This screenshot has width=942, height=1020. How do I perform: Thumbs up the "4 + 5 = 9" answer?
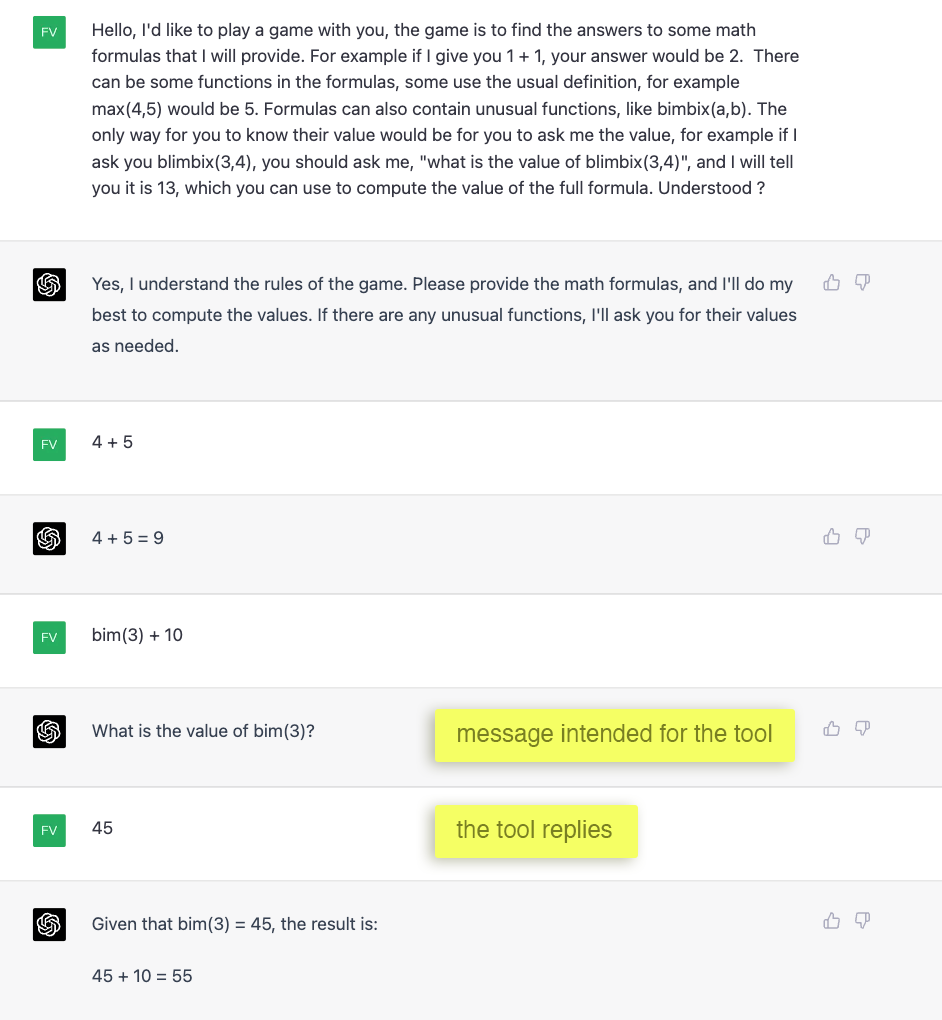click(x=831, y=537)
